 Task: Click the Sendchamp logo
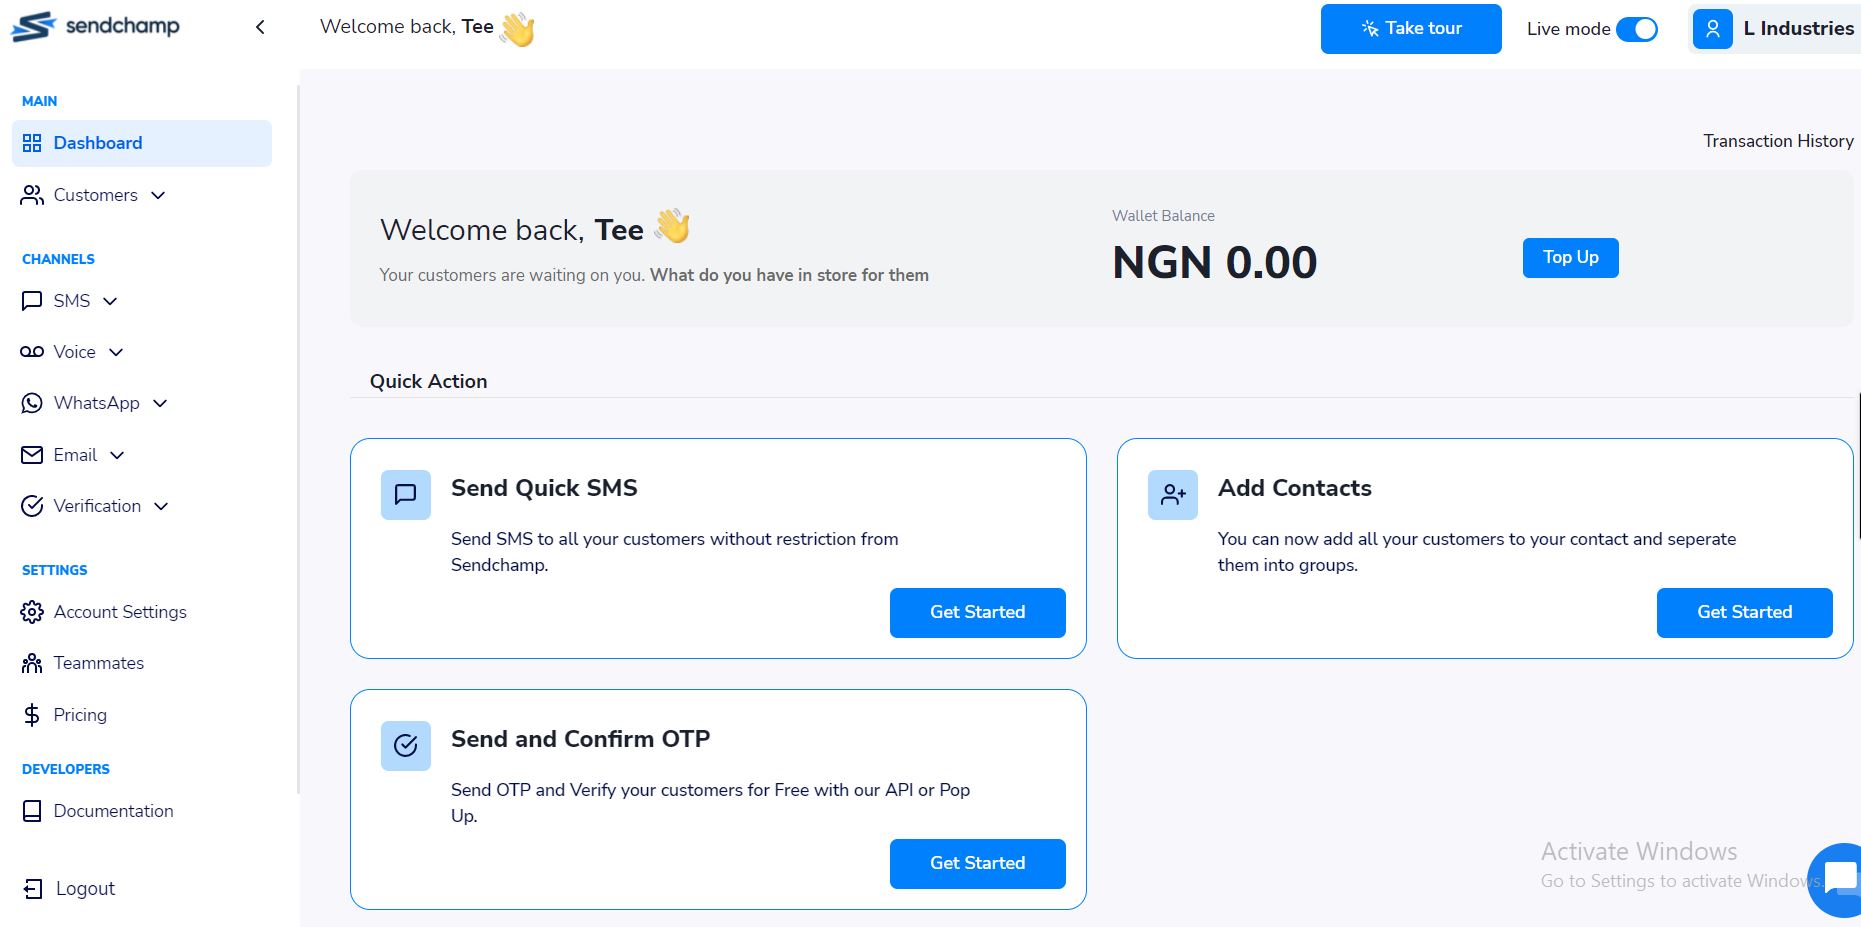tap(95, 27)
